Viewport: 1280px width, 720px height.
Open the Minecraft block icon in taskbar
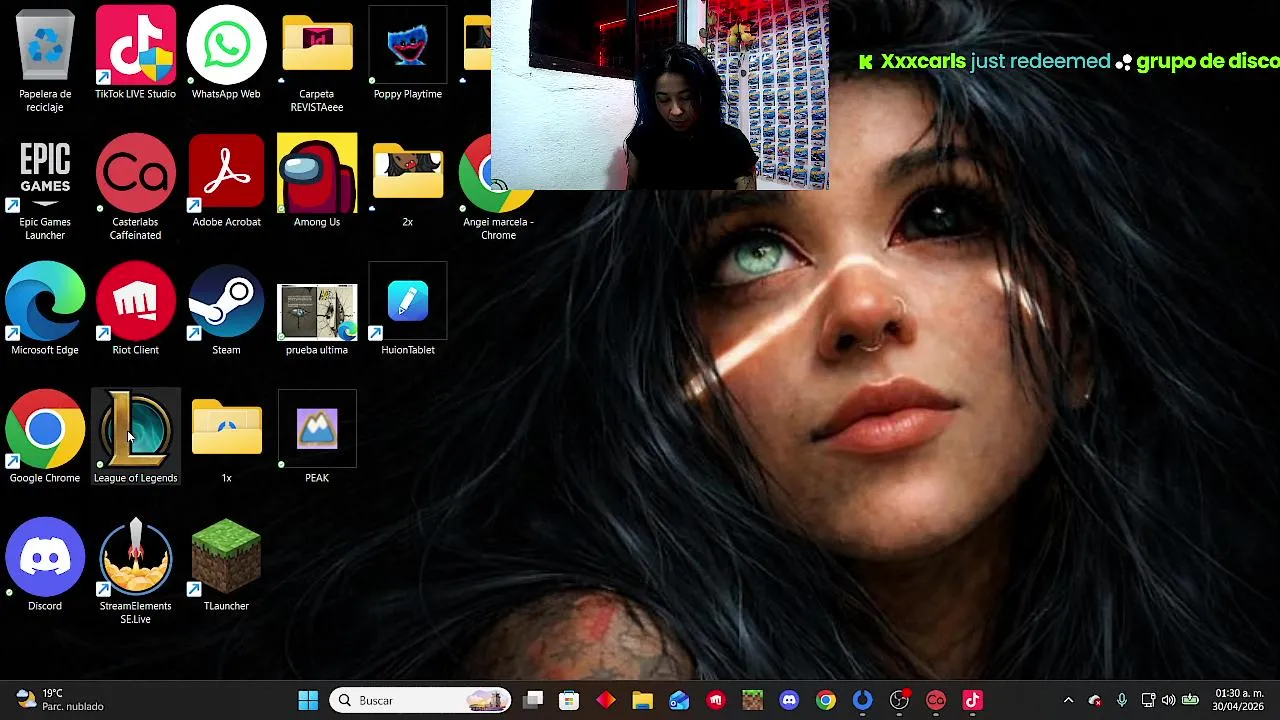pos(752,700)
